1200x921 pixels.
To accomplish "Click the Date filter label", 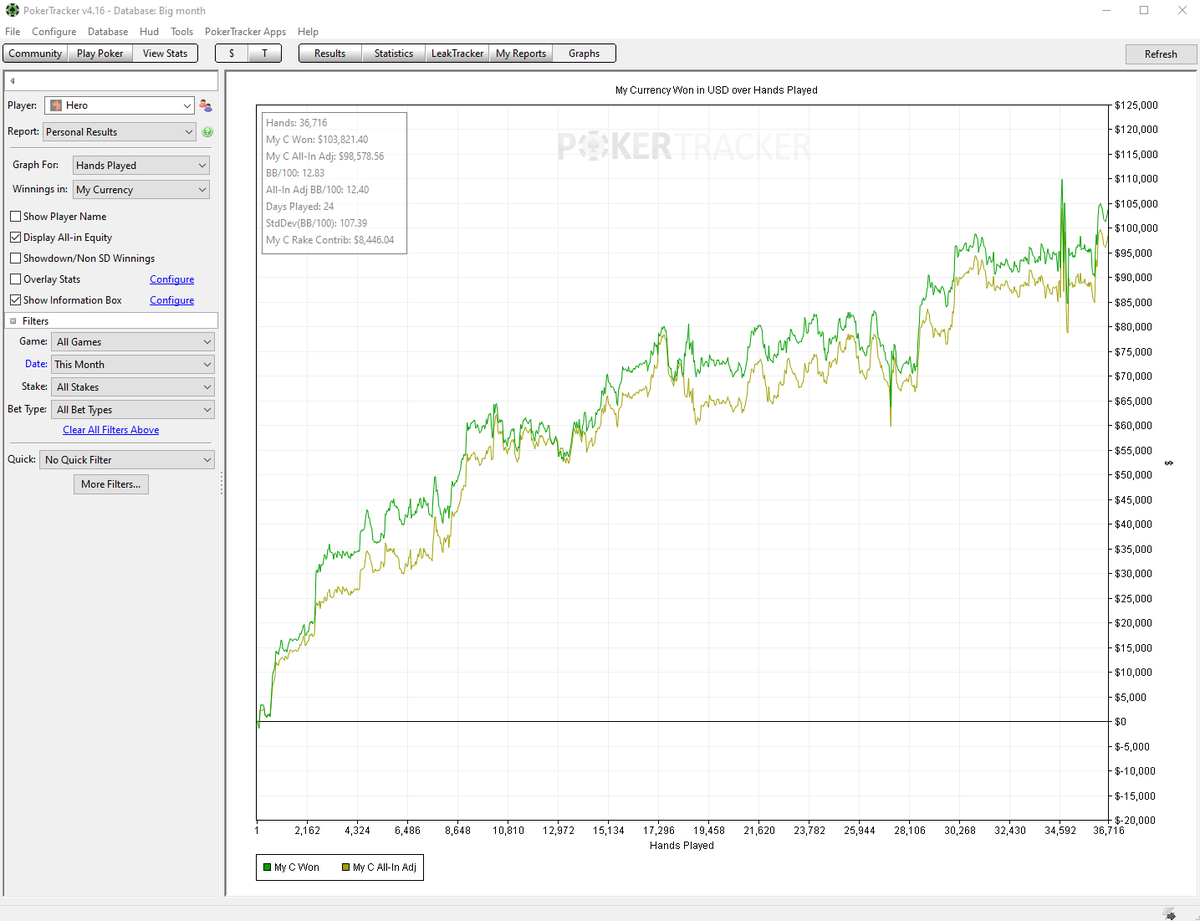I will click(36, 364).
